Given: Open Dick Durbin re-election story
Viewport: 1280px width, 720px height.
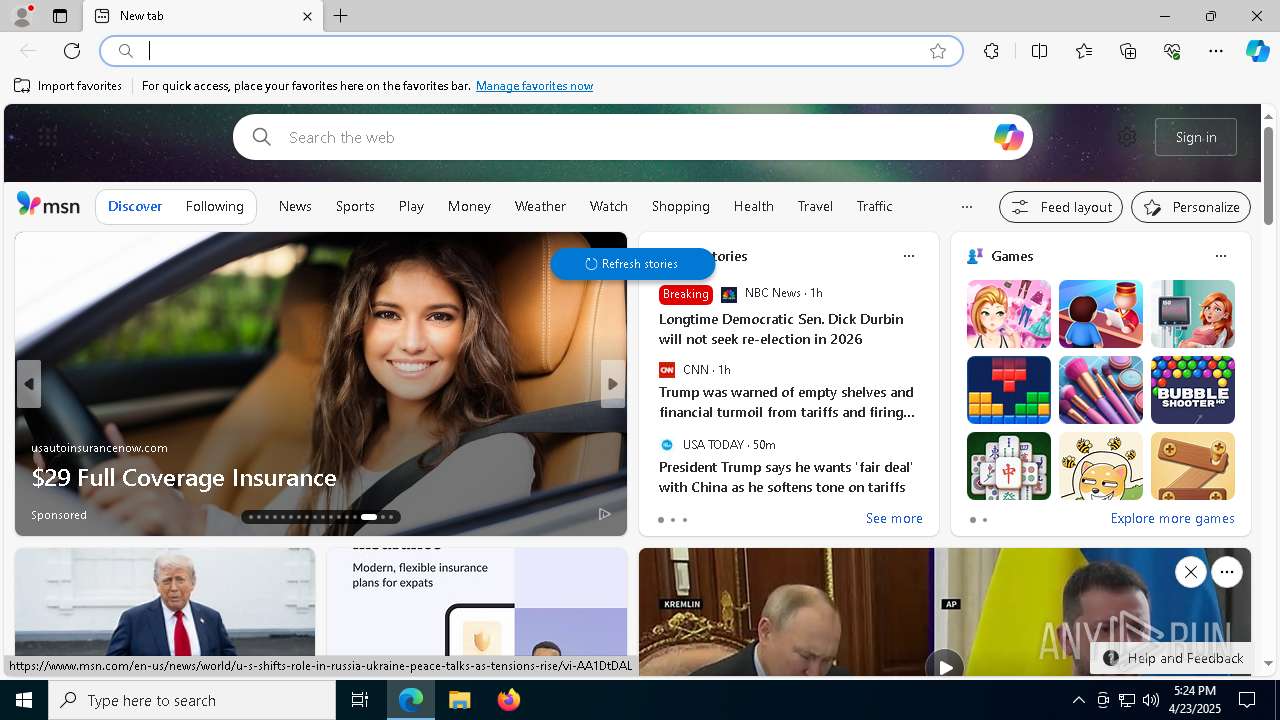Looking at the screenshot, I should pos(781,329).
